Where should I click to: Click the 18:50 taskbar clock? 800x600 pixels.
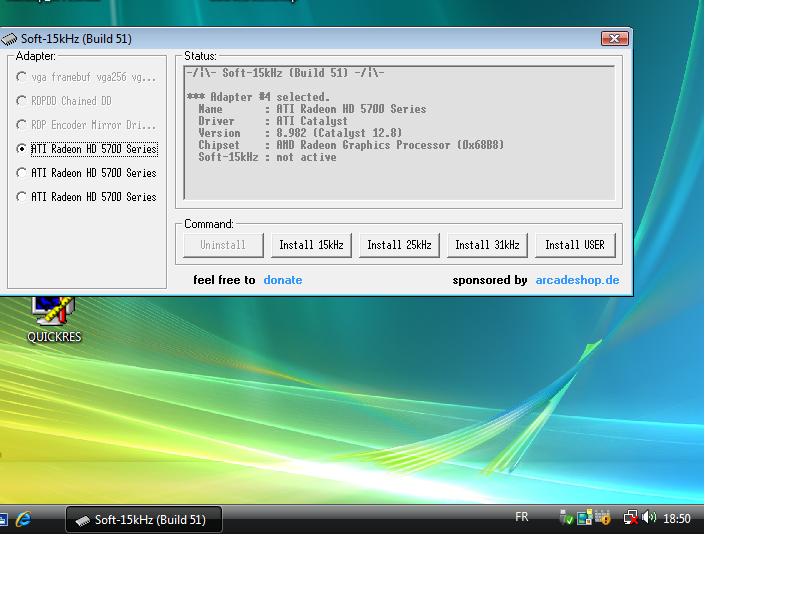677,519
